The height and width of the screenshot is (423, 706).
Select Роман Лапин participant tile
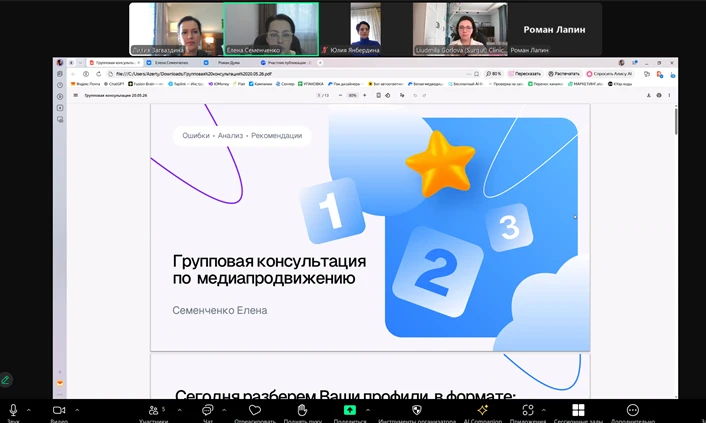[x=555, y=29]
